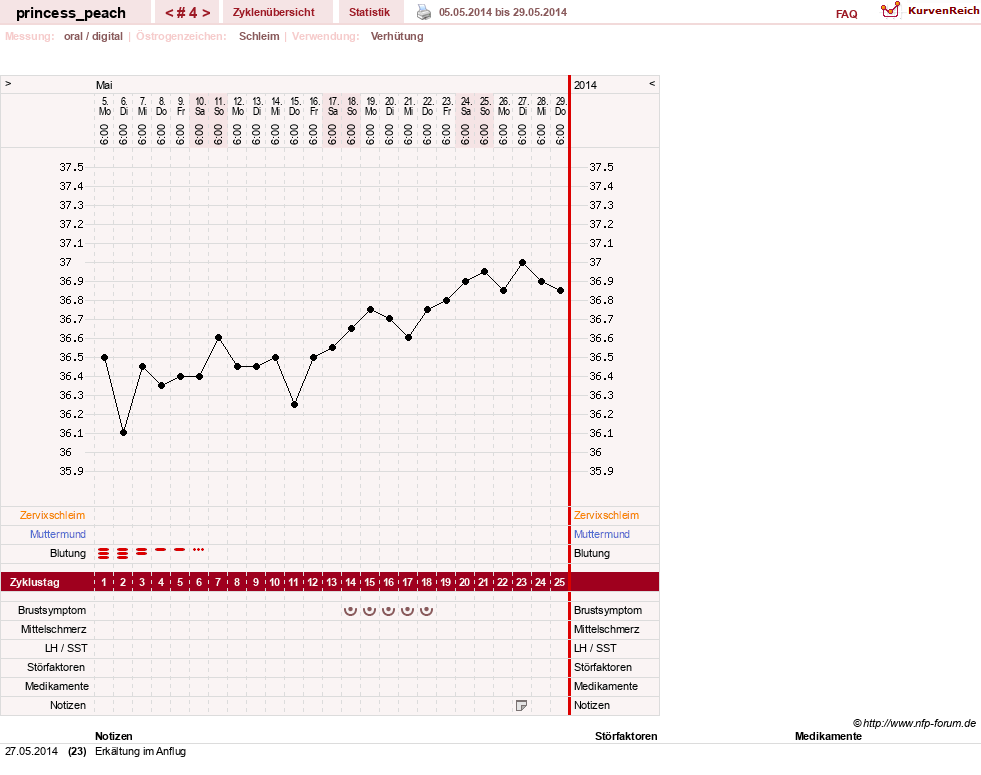Click the 'Schleim' estrogen sign value
The width and height of the screenshot is (981, 775).
click(x=259, y=36)
